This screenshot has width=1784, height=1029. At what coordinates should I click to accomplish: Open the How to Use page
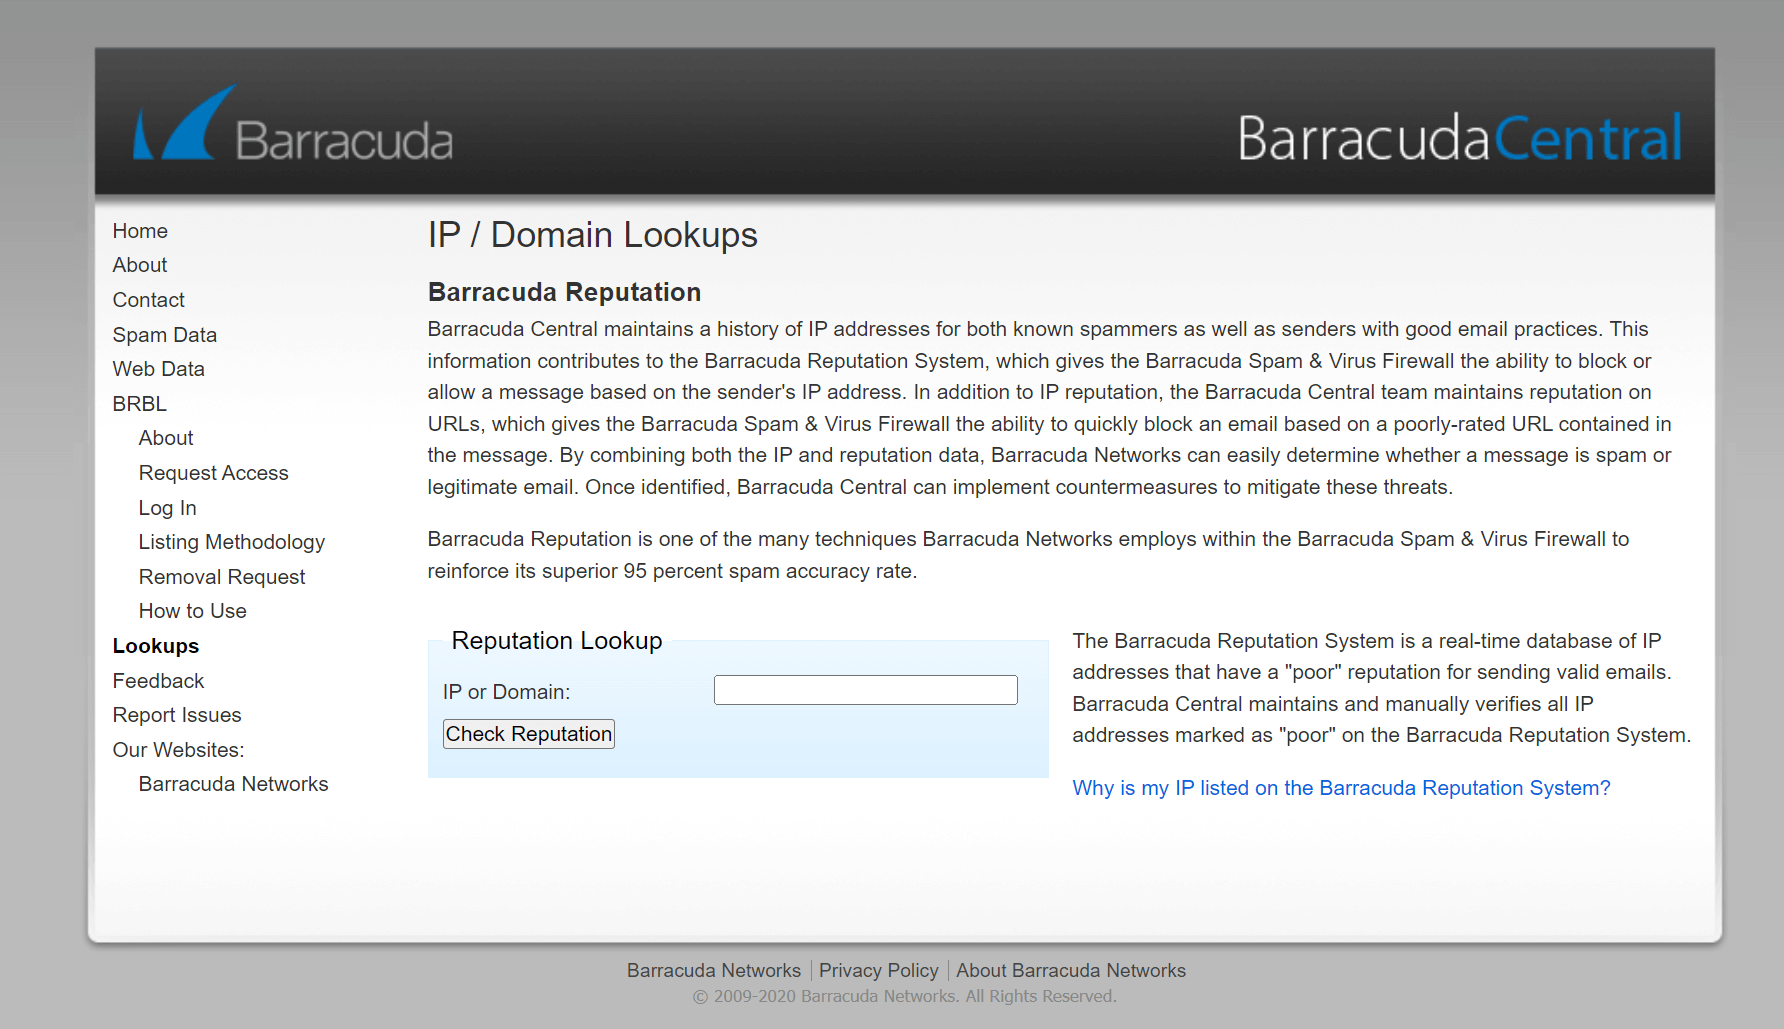[193, 611]
